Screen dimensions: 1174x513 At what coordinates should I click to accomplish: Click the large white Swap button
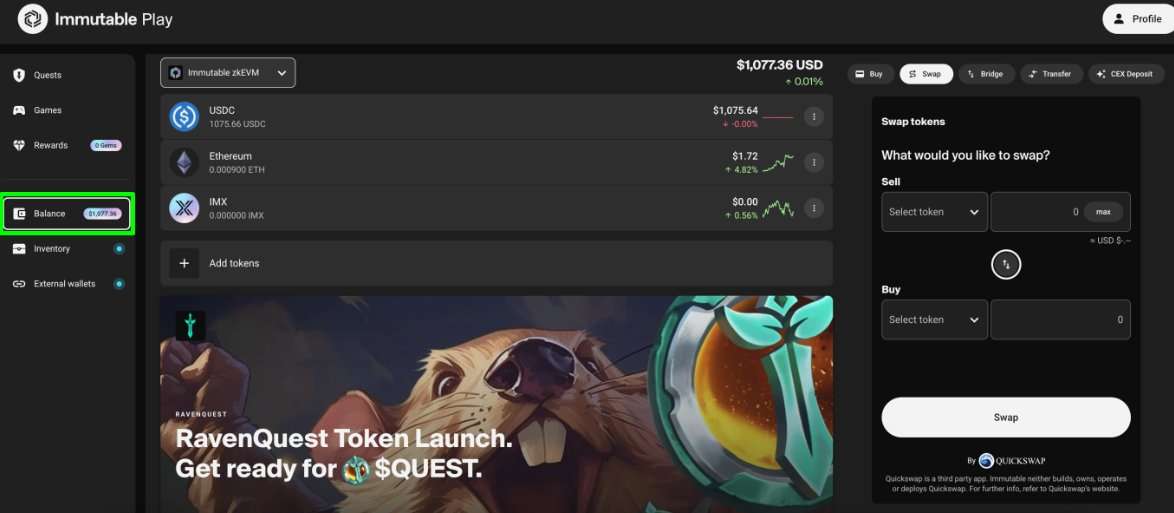coord(1006,417)
